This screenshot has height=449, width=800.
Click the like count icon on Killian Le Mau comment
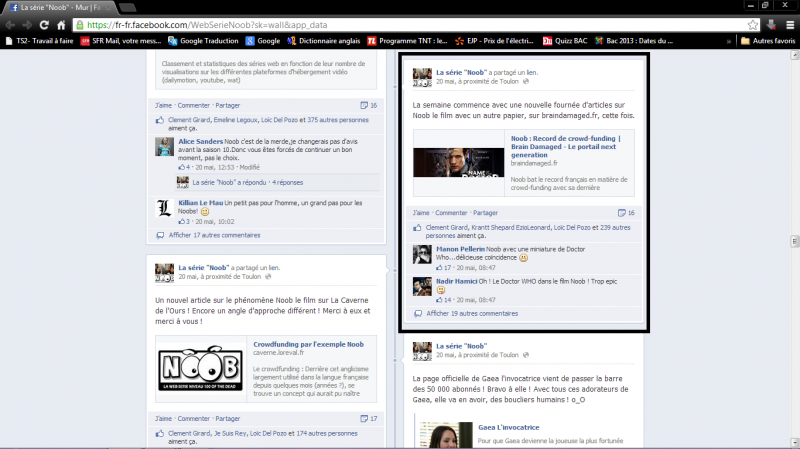coord(184,221)
